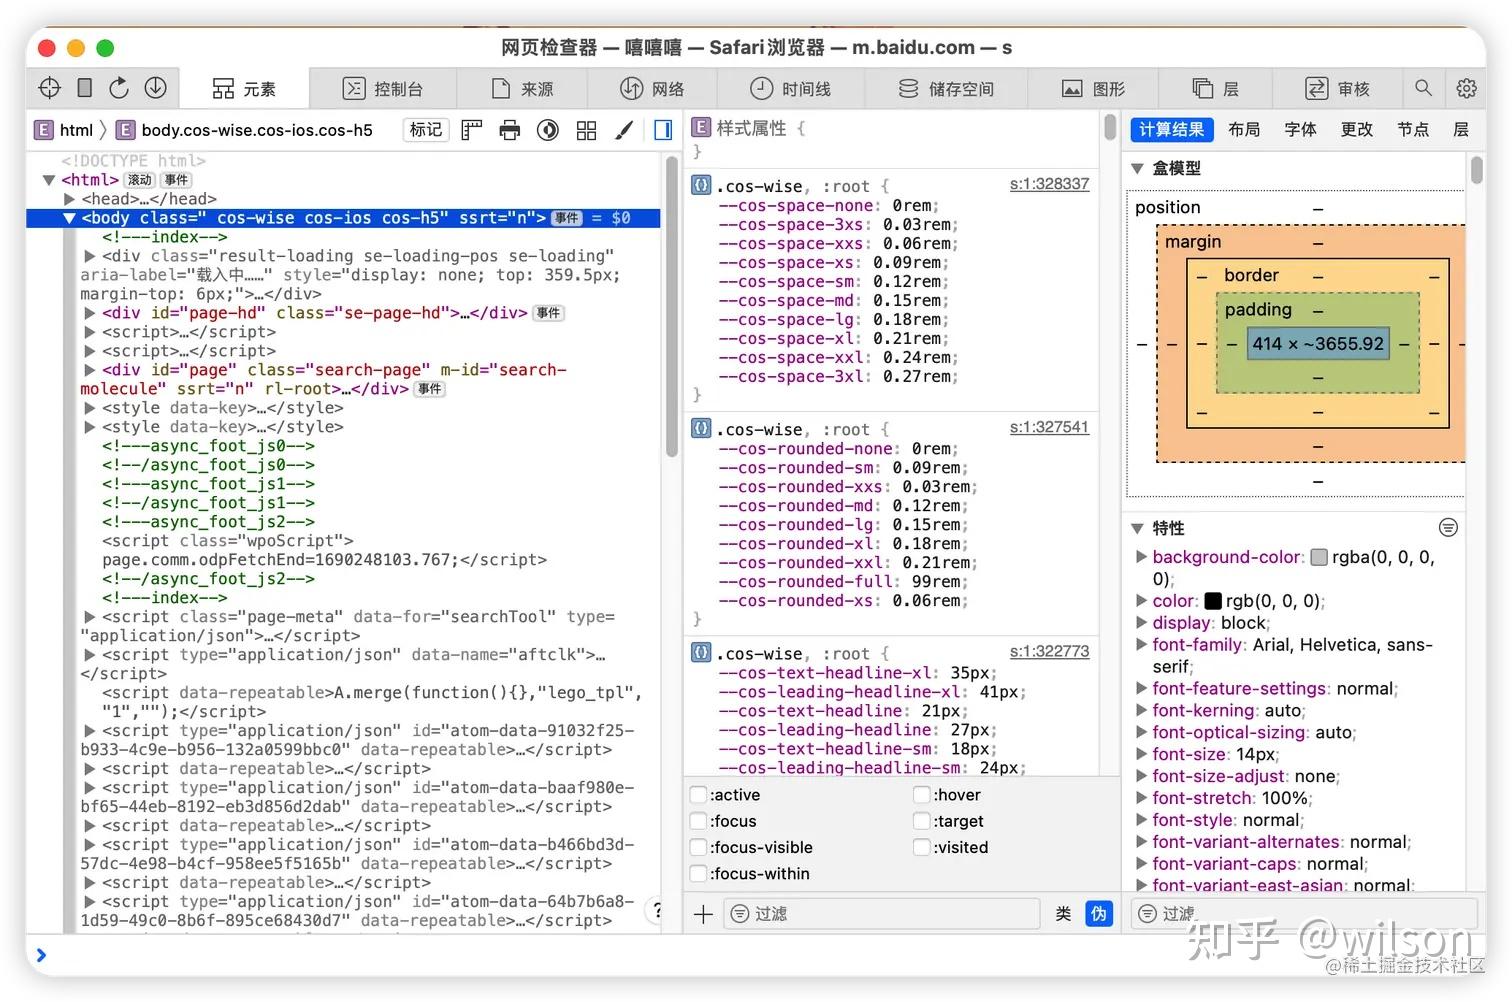Click the braces icon of rule s:1:328337
The height and width of the screenshot is (1002, 1512).
(701, 185)
